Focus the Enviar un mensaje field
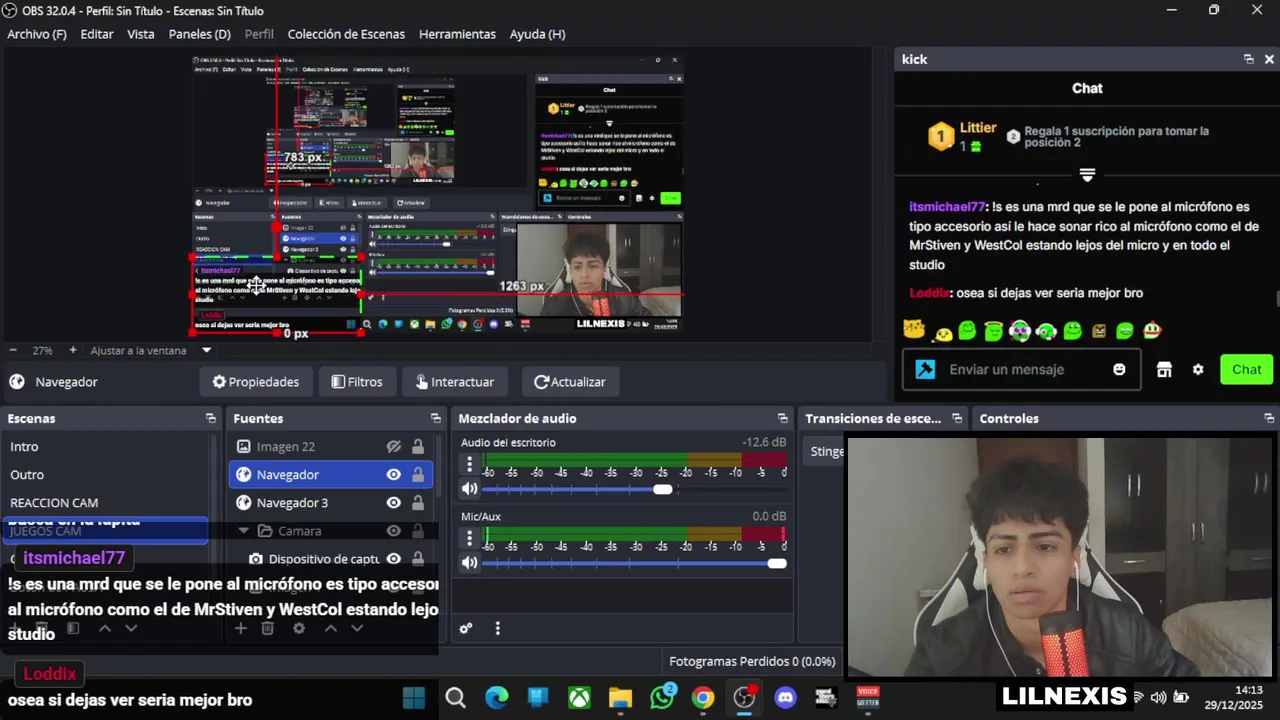The height and width of the screenshot is (720, 1280). [1021, 369]
